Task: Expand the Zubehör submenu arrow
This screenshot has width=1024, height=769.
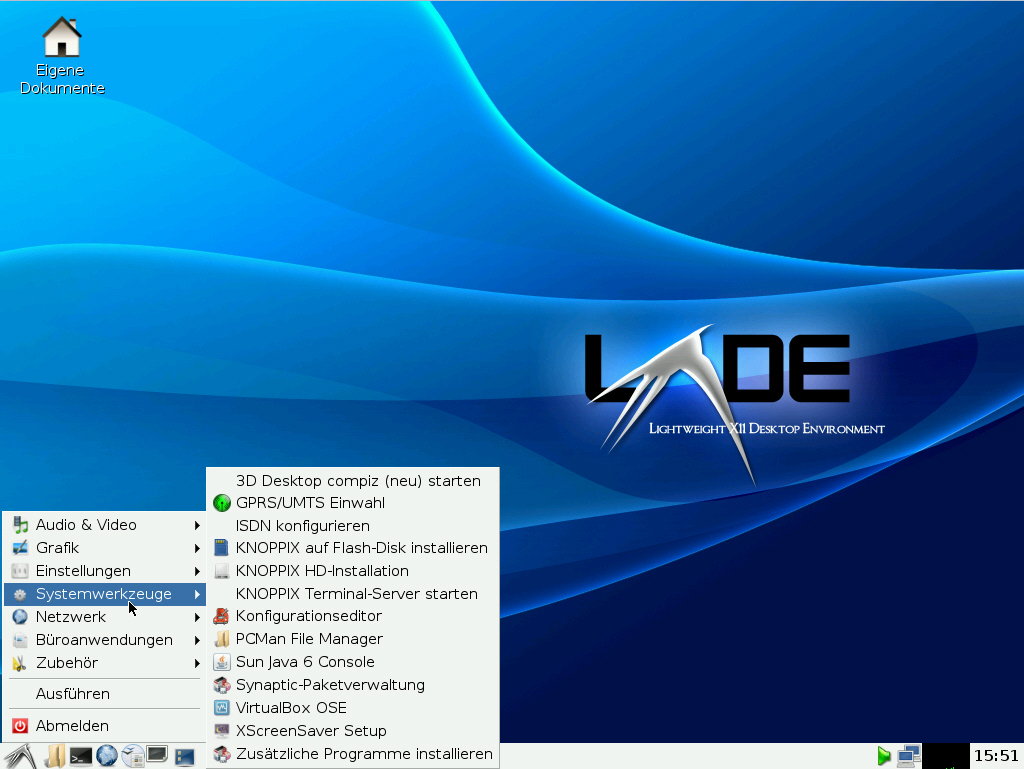Action: [x=197, y=663]
